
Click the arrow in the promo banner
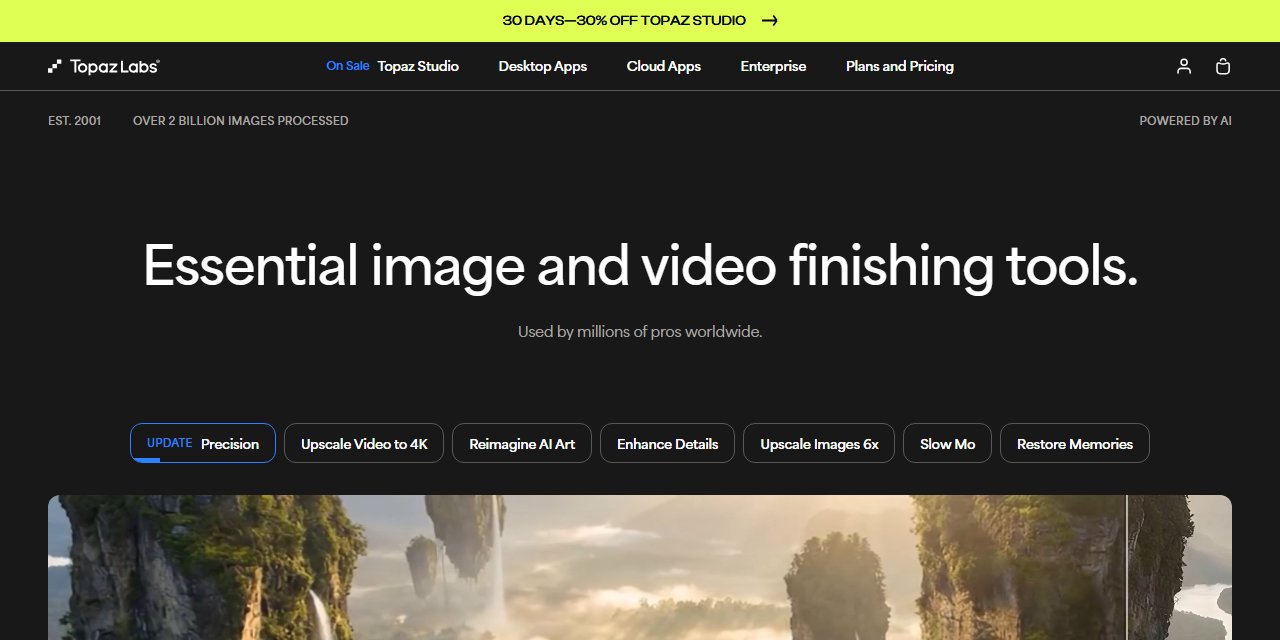tap(769, 20)
